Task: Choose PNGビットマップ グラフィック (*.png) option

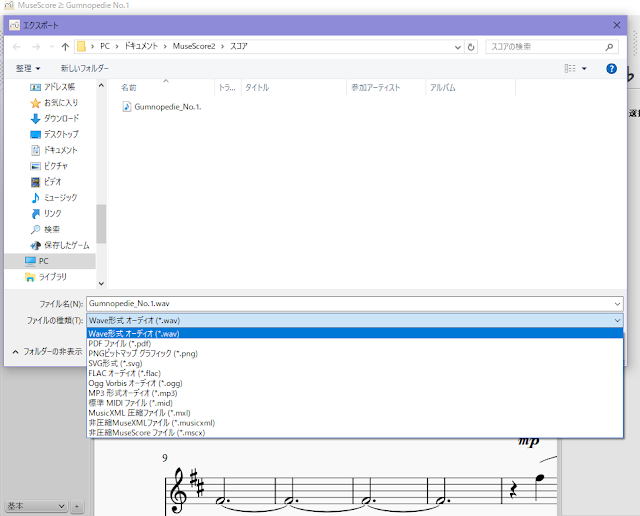Action: tap(355, 354)
